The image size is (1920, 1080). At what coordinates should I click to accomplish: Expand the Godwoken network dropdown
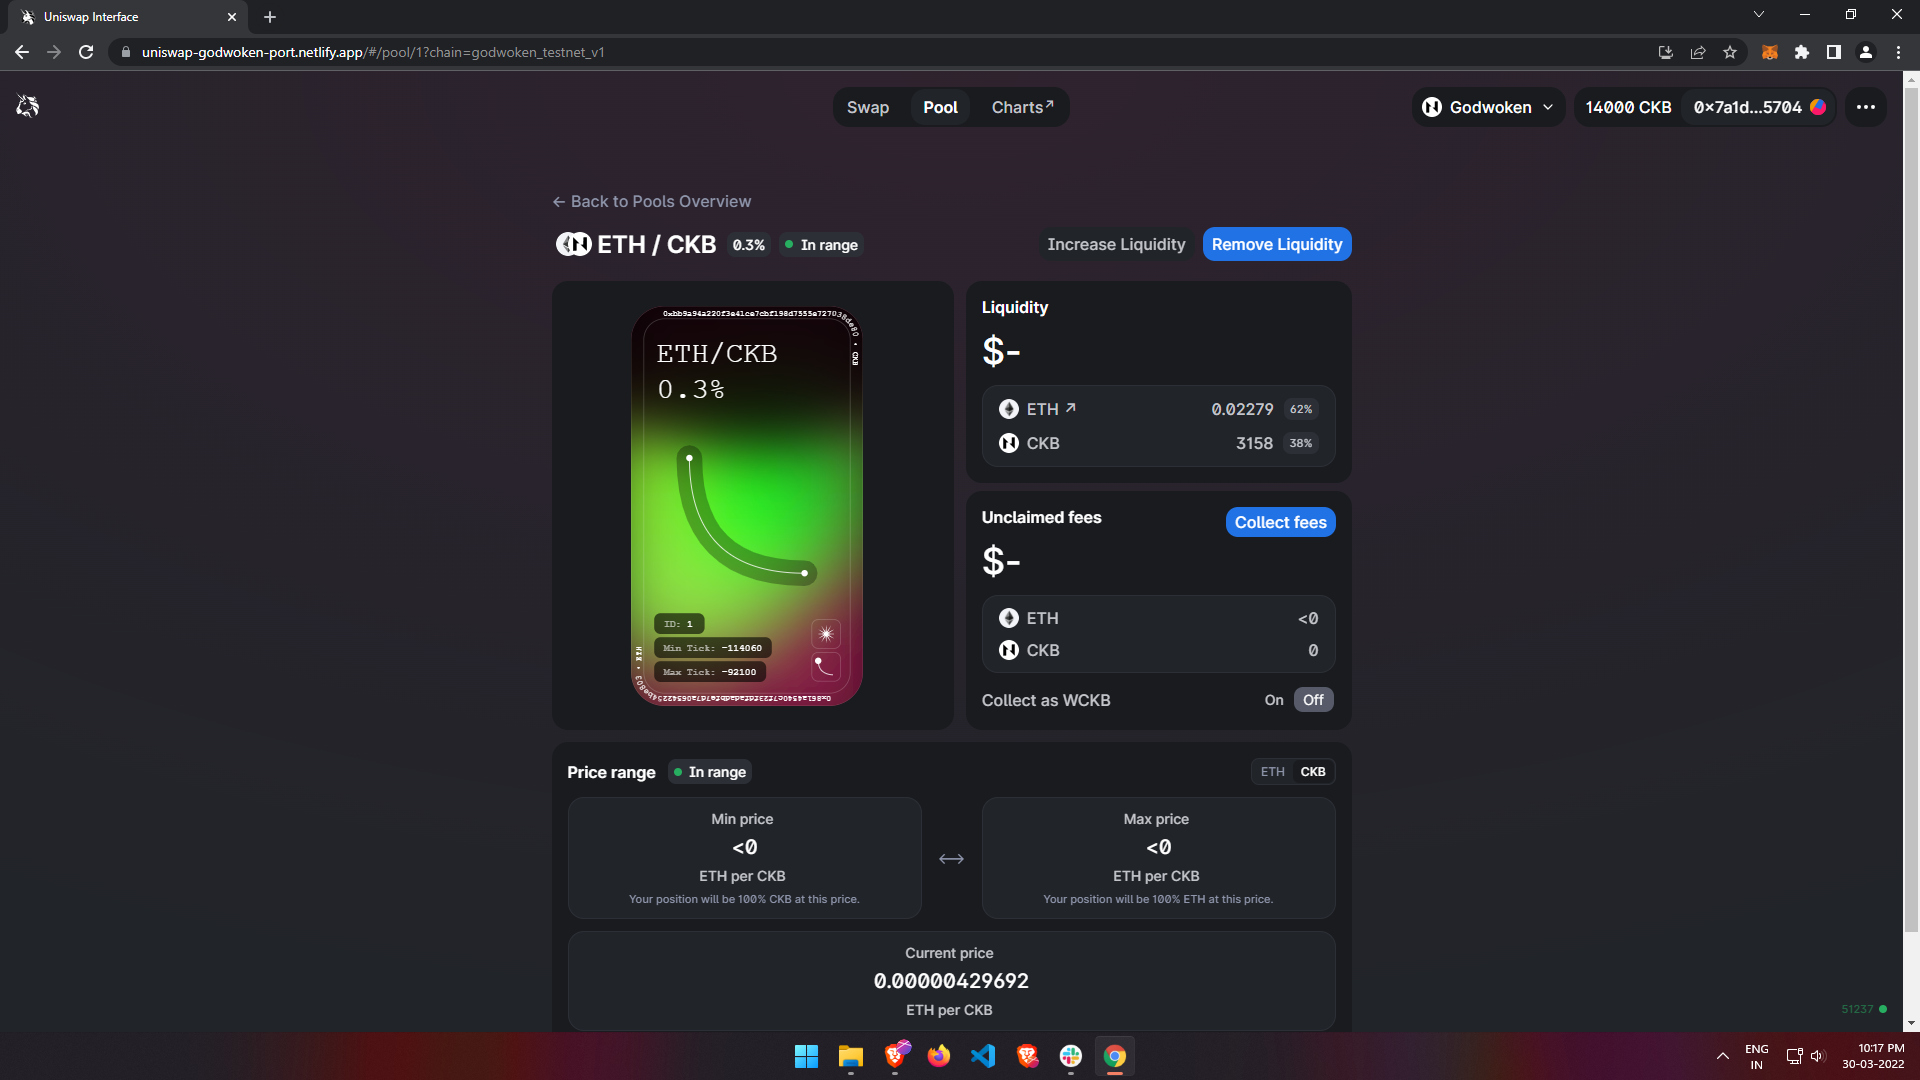coord(1488,107)
